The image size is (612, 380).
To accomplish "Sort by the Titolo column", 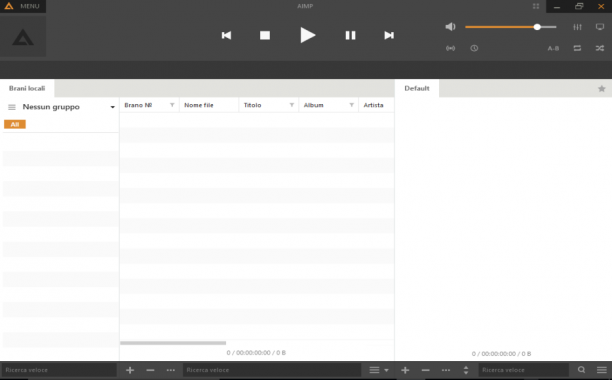I will coord(253,105).
